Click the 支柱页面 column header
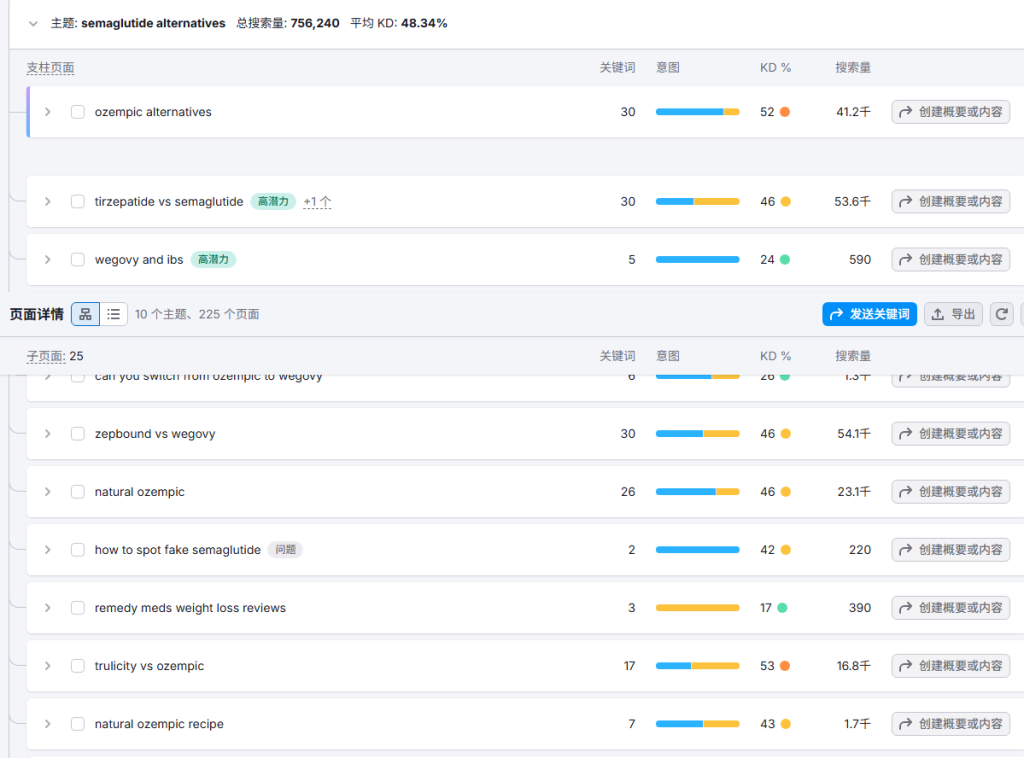The height and width of the screenshot is (758, 1024). coord(50,68)
